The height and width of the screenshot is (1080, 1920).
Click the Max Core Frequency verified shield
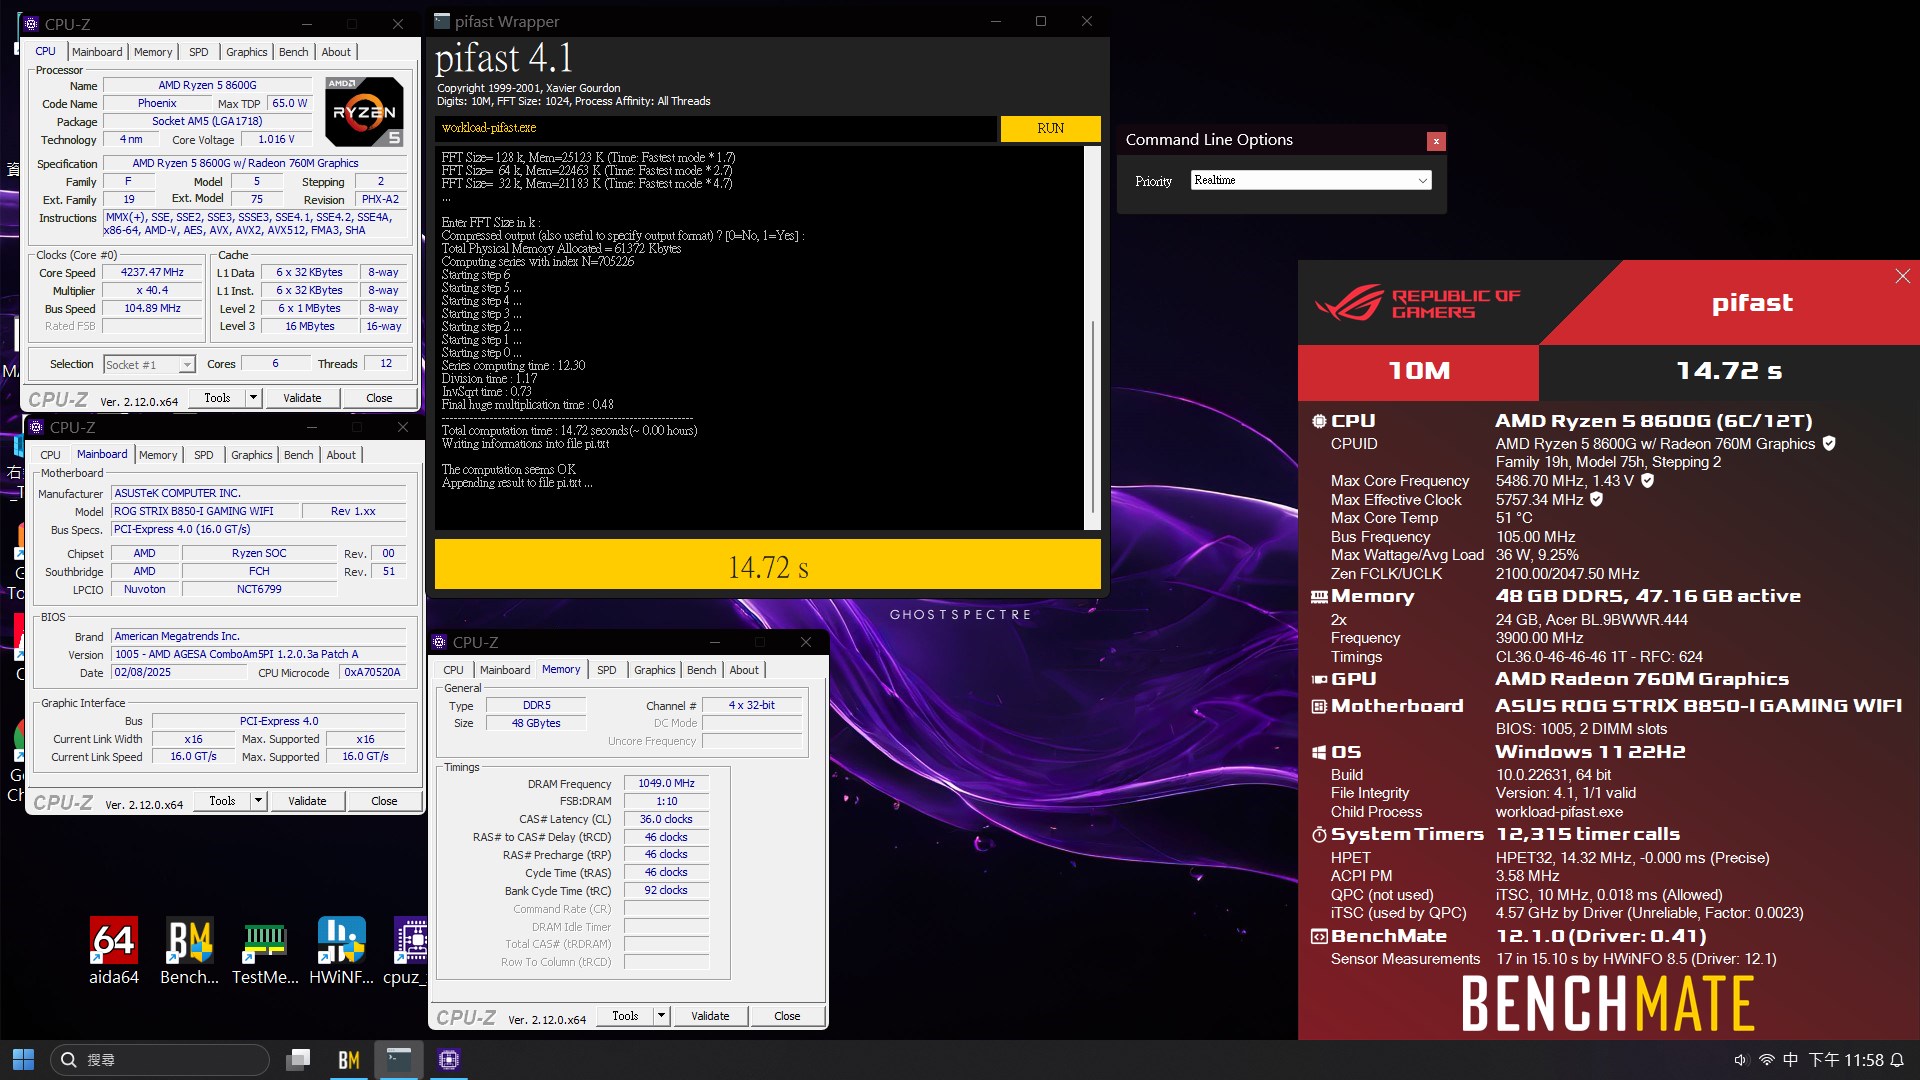[x=1647, y=481]
